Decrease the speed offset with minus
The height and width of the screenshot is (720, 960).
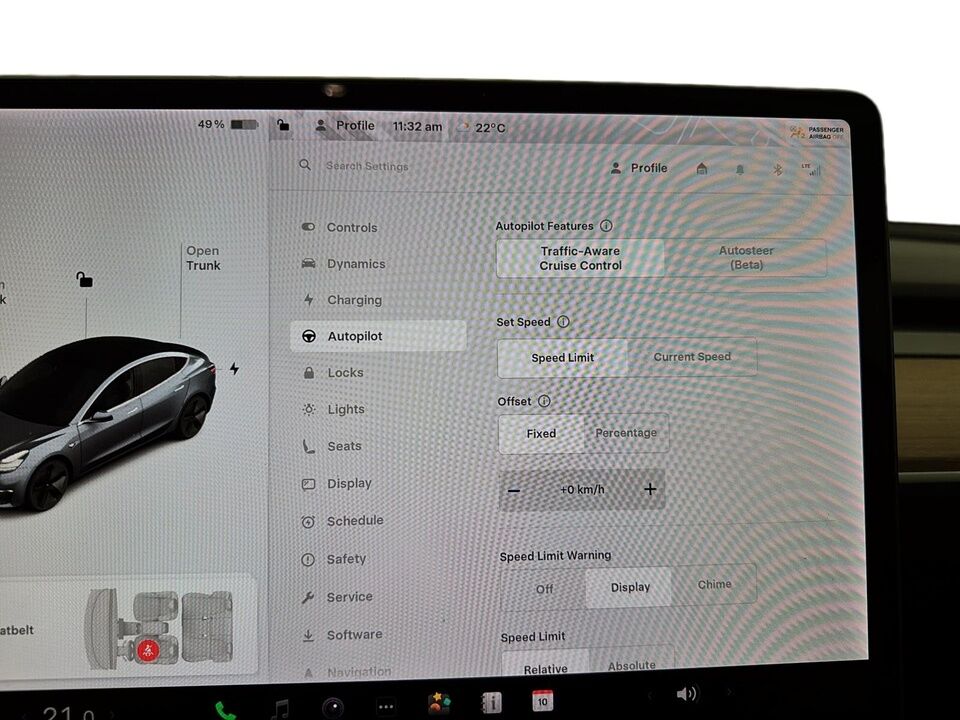click(514, 490)
